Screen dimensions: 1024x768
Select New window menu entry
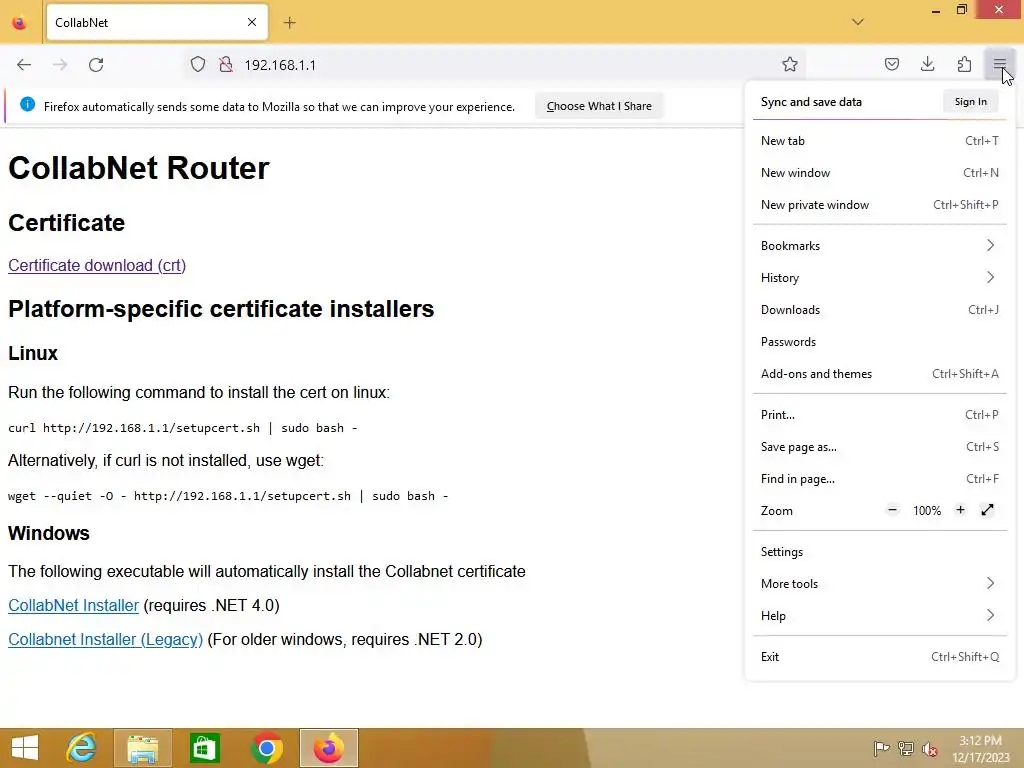pyautogui.click(x=880, y=173)
